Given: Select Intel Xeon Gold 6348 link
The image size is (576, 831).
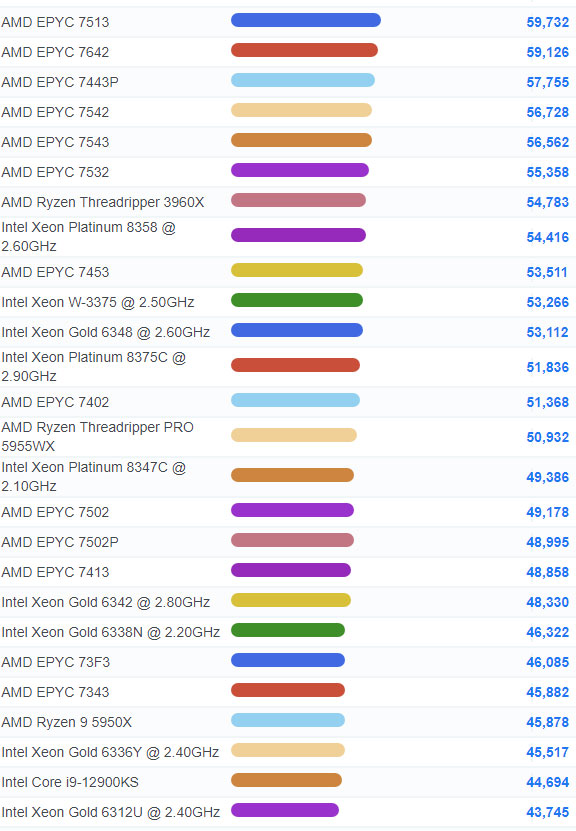Looking at the screenshot, I should (x=105, y=332).
